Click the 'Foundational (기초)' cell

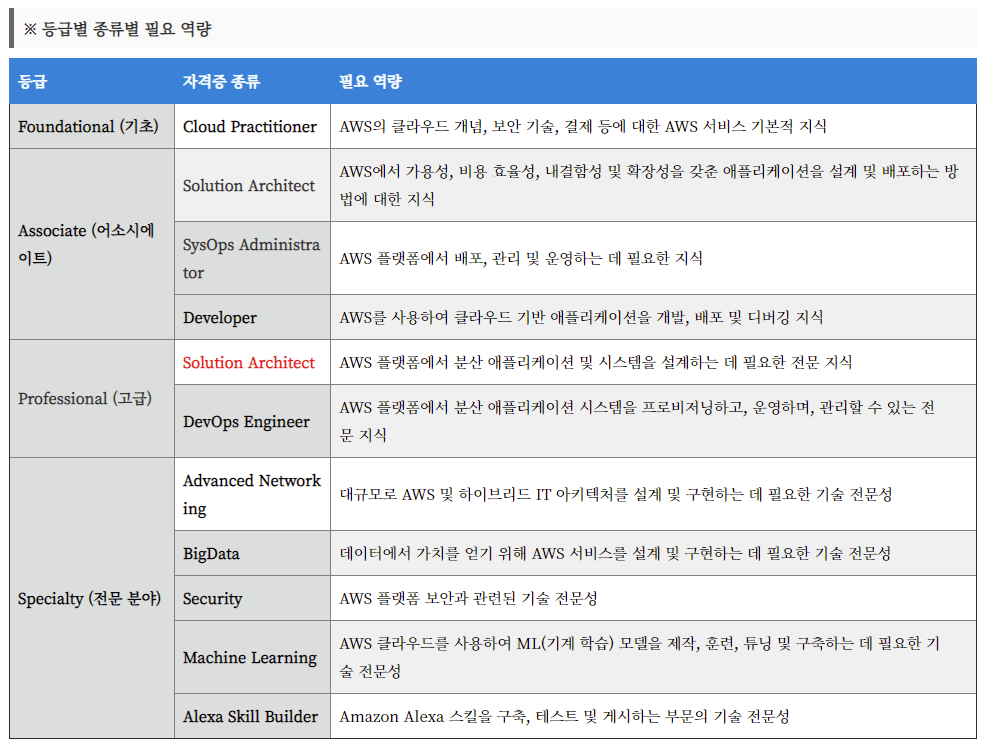(x=92, y=126)
